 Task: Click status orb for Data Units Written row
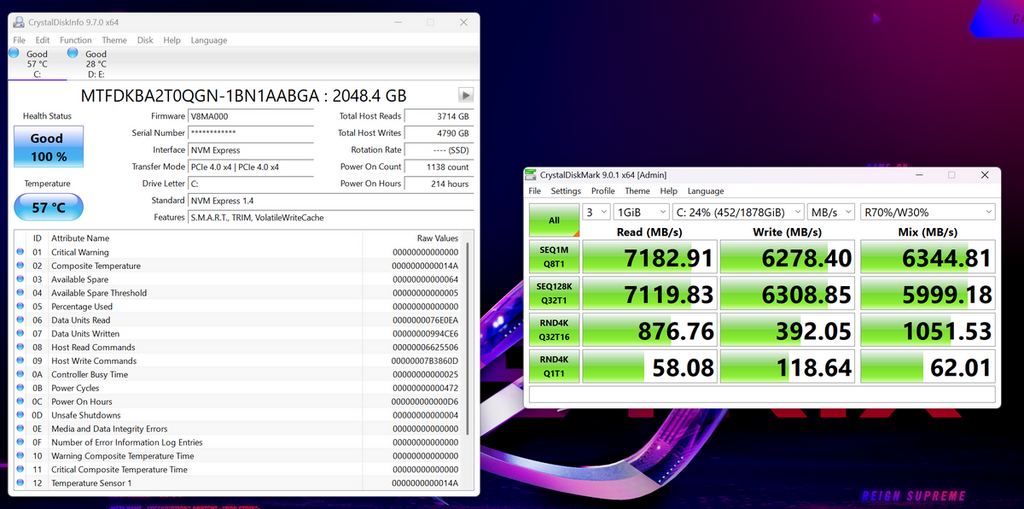tap(20, 333)
